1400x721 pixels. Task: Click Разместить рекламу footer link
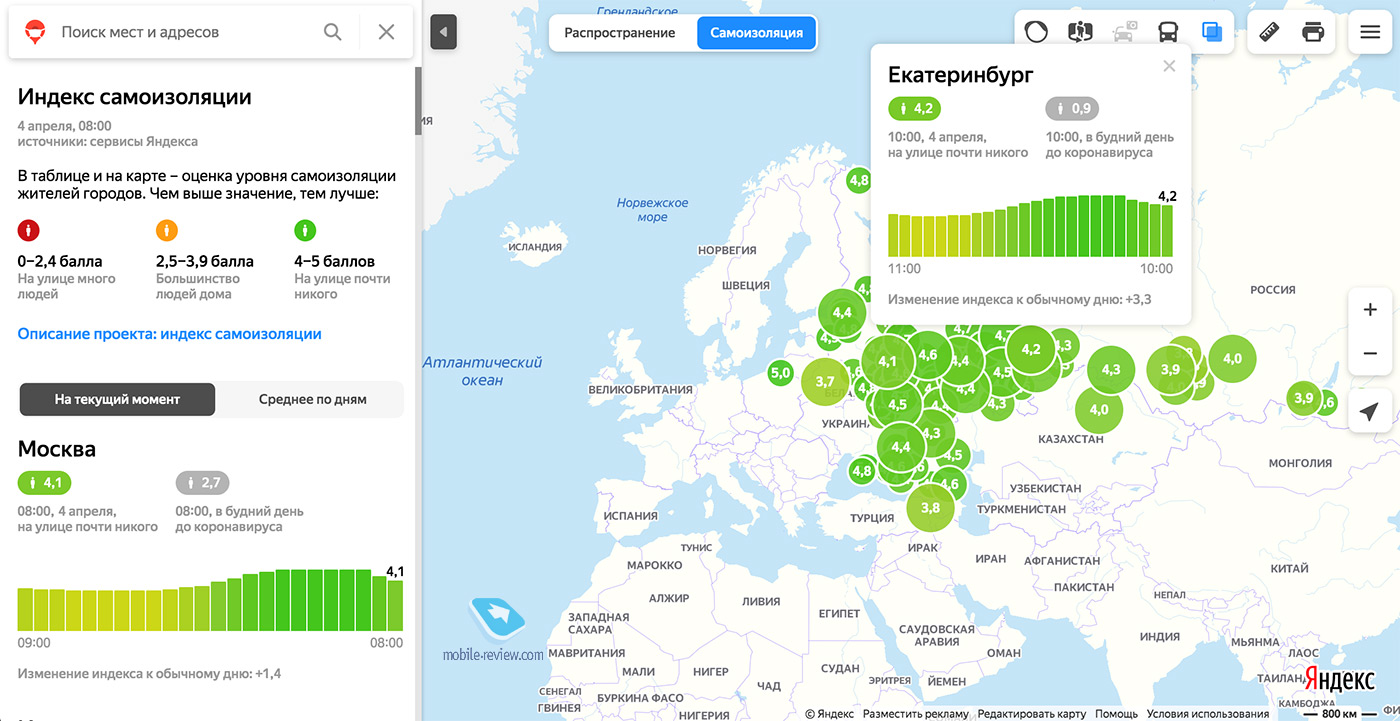pos(915,714)
